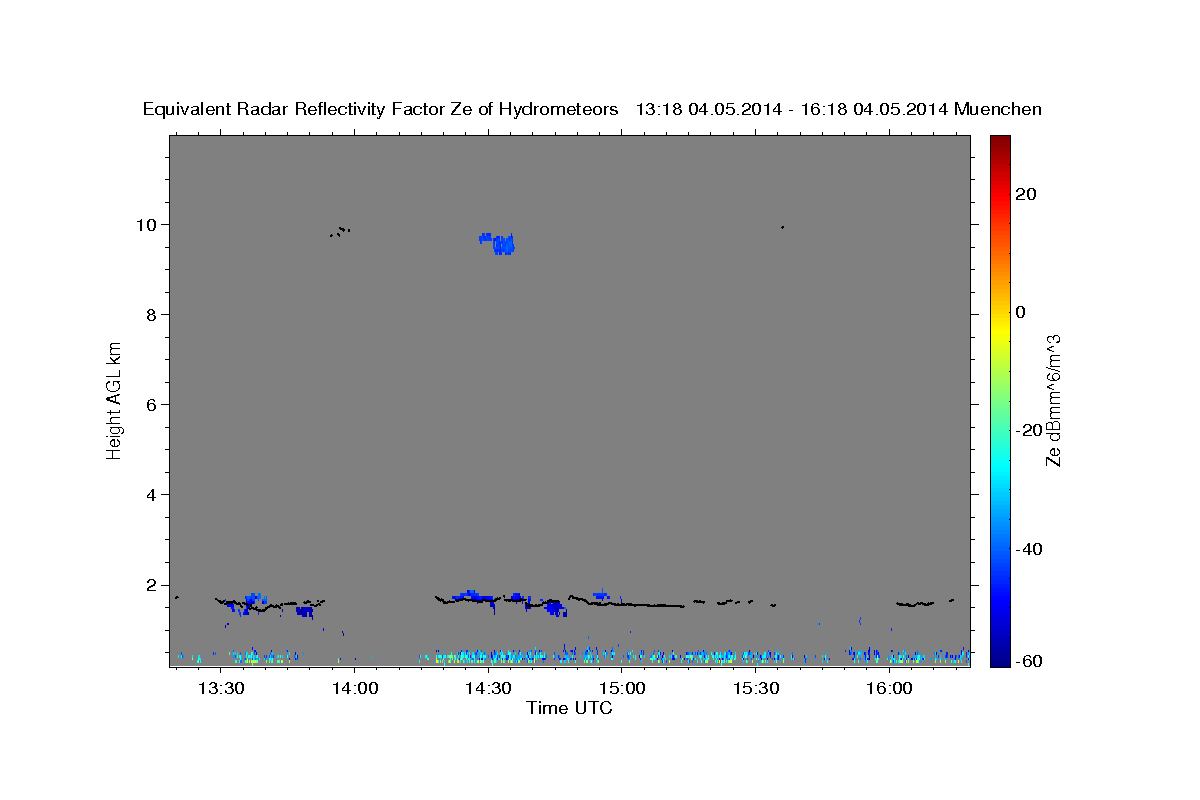Click the 15:00 time tick label

pos(622,688)
